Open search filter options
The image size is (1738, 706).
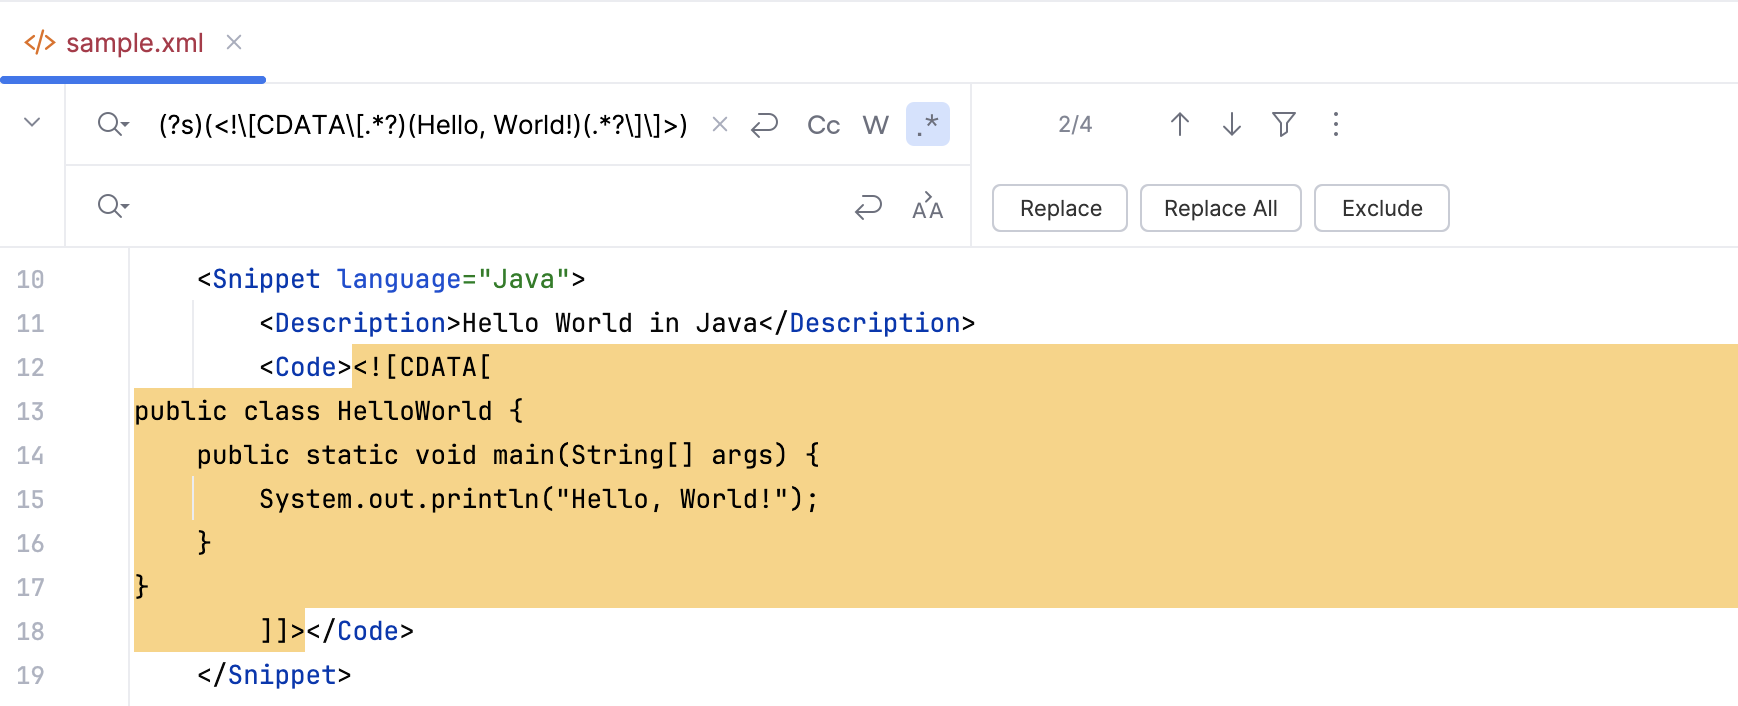1284,124
